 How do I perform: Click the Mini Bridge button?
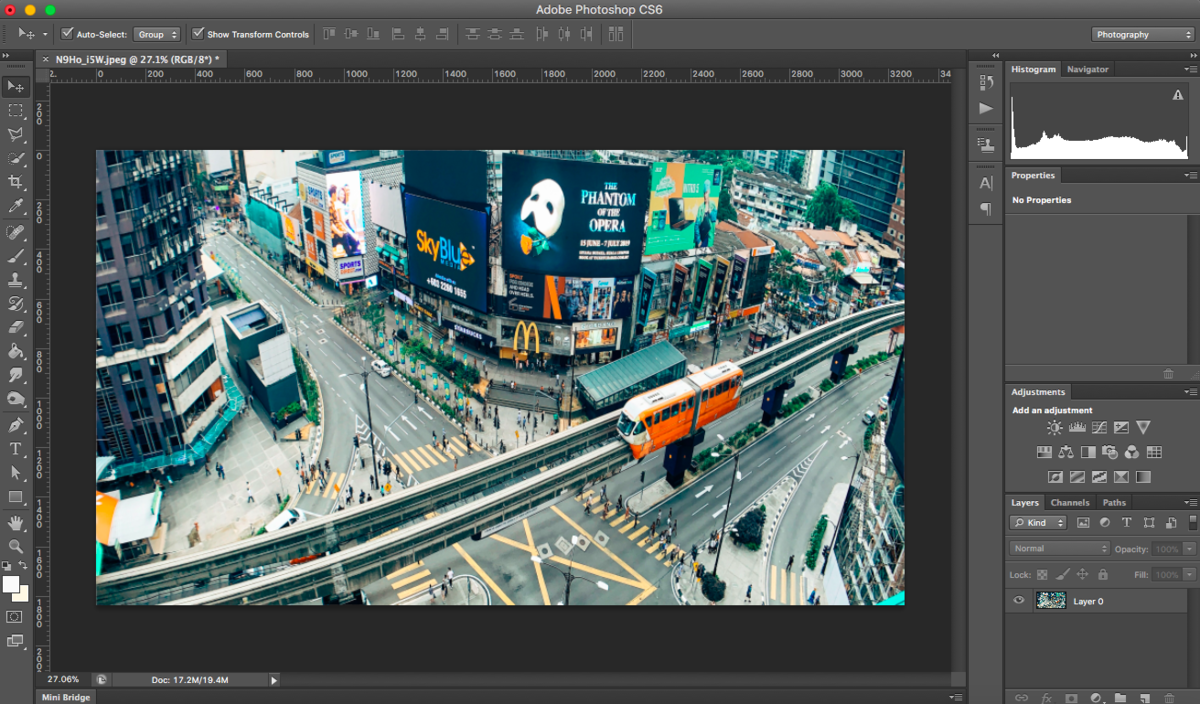[x=64, y=696]
